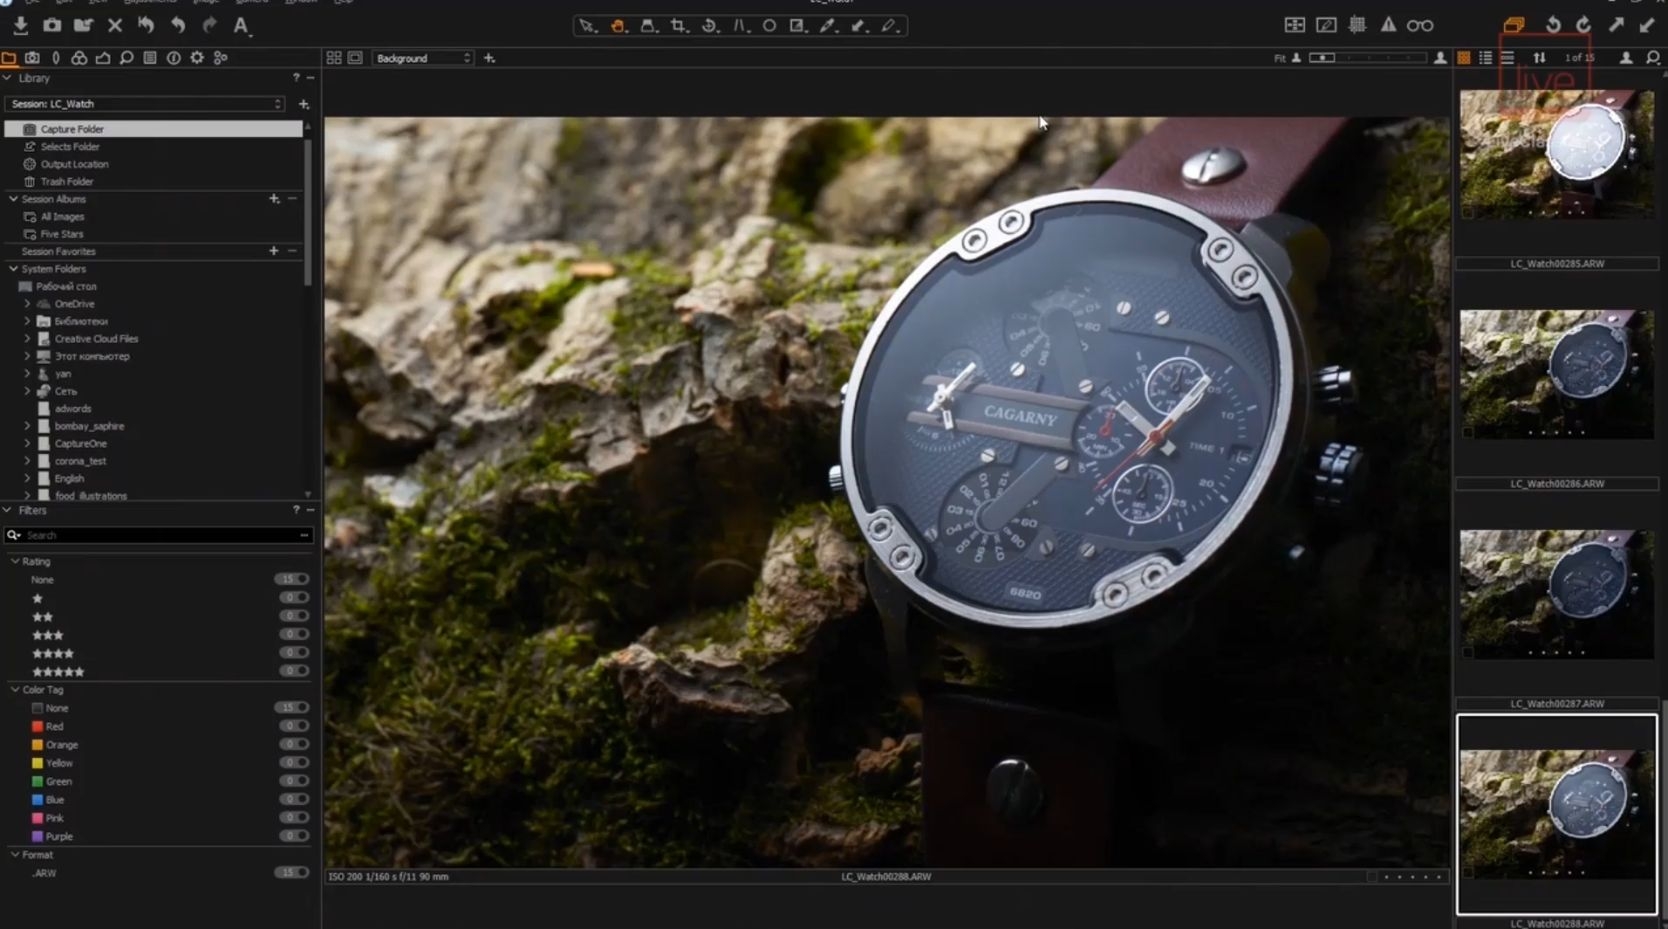1668x929 pixels.
Task: Toggle the grid overlay icon
Action: tap(1357, 25)
